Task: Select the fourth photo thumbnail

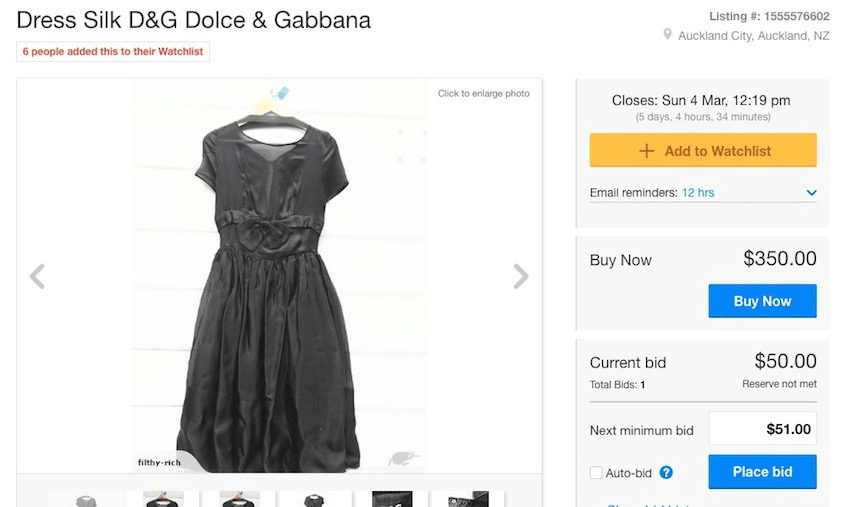Action: pos(315,499)
